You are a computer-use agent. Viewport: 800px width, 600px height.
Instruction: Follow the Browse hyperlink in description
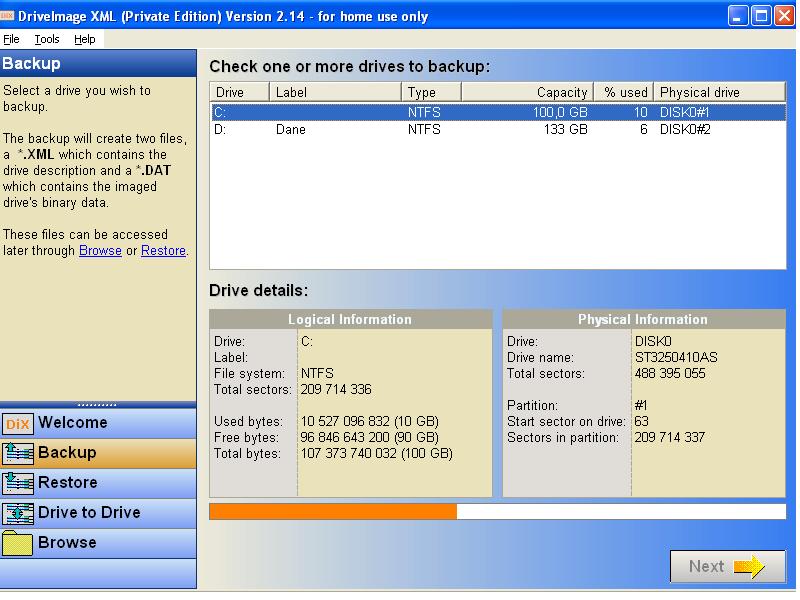coord(100,251)
